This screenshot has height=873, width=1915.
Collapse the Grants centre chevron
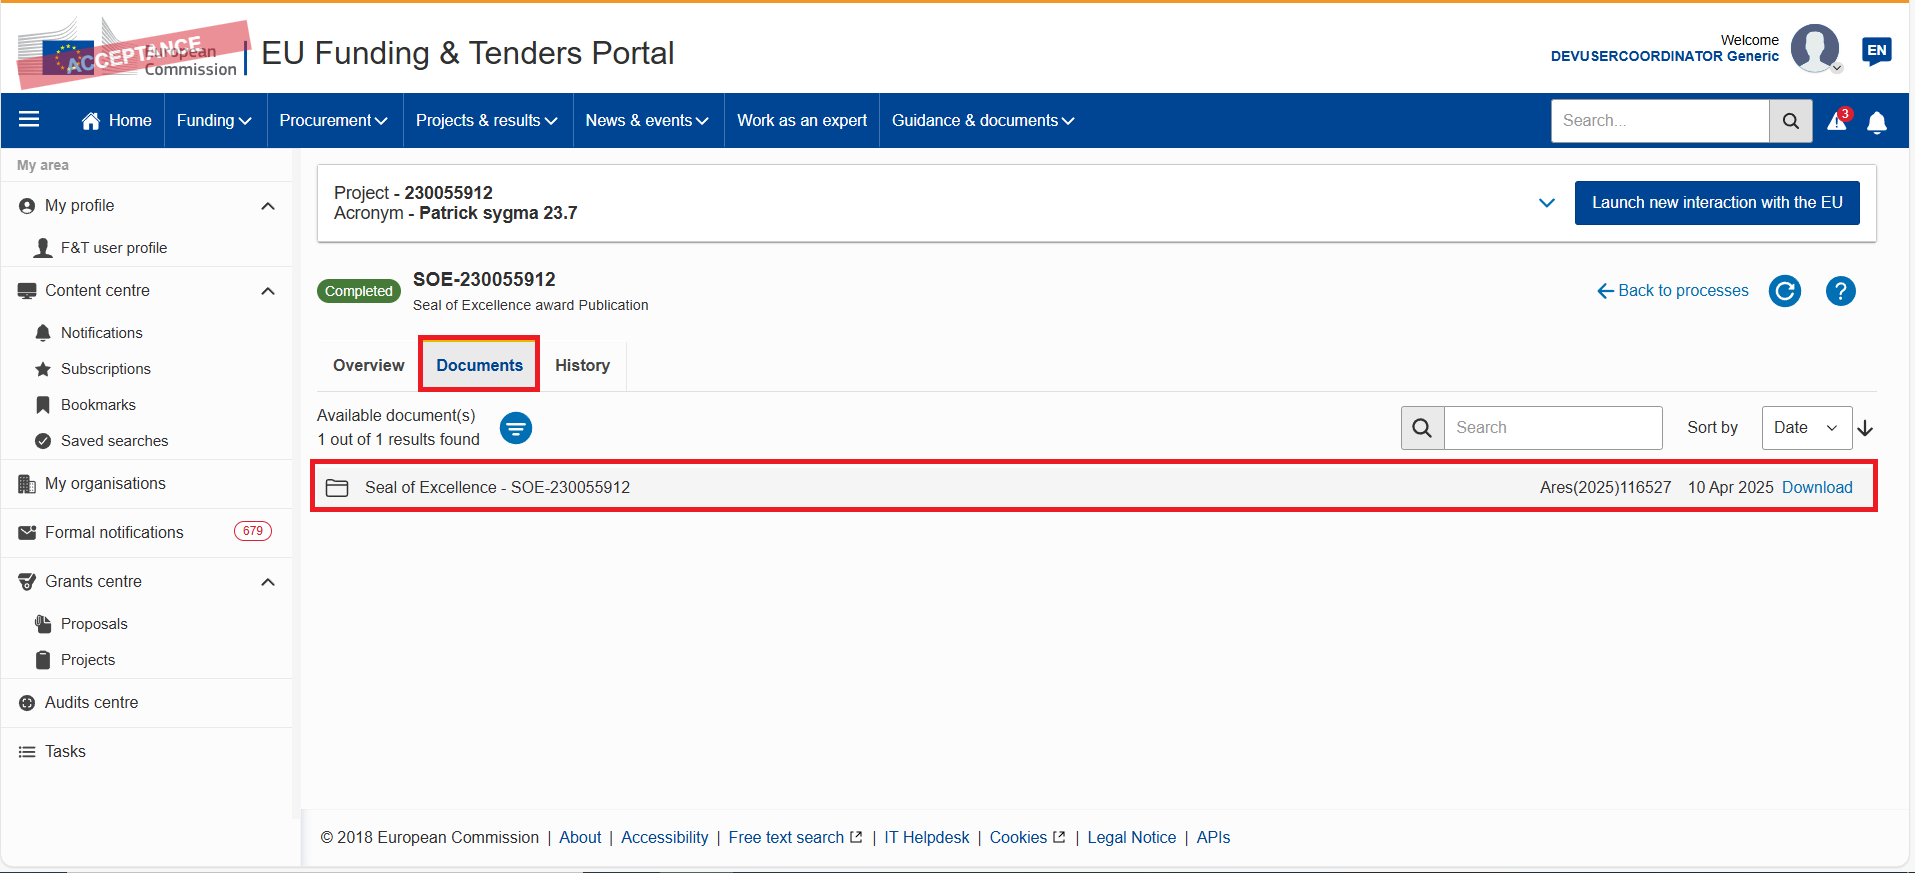(268, 582)
